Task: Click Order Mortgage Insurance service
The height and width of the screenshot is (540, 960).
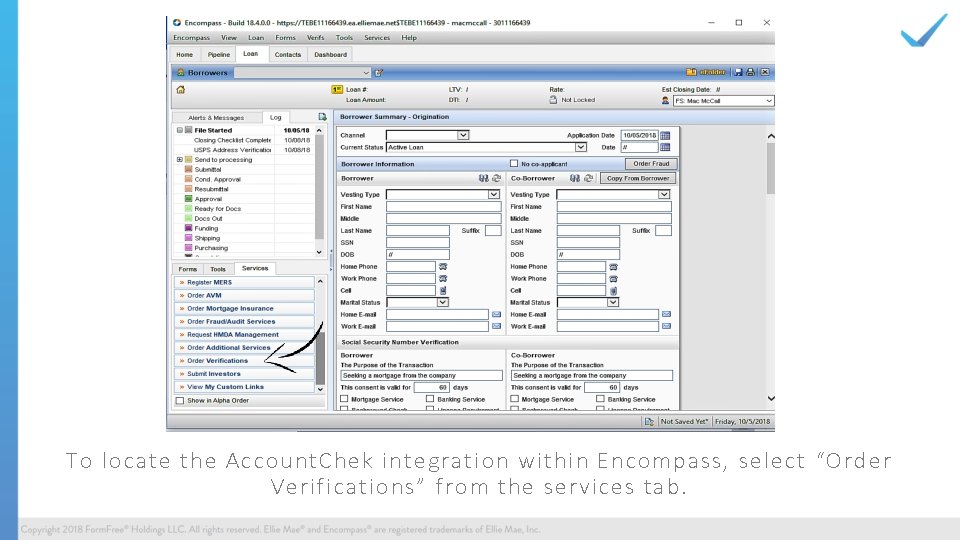Action: tap(244, 309)
